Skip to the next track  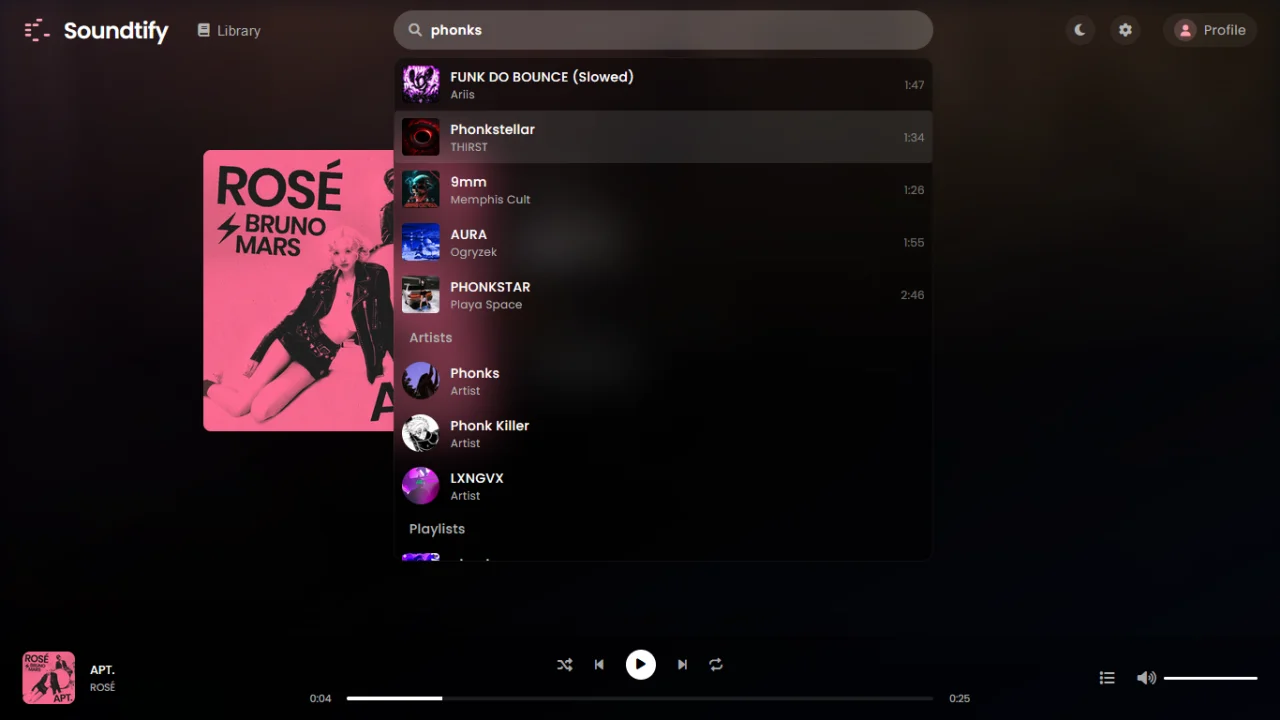[x=682, y=665]
